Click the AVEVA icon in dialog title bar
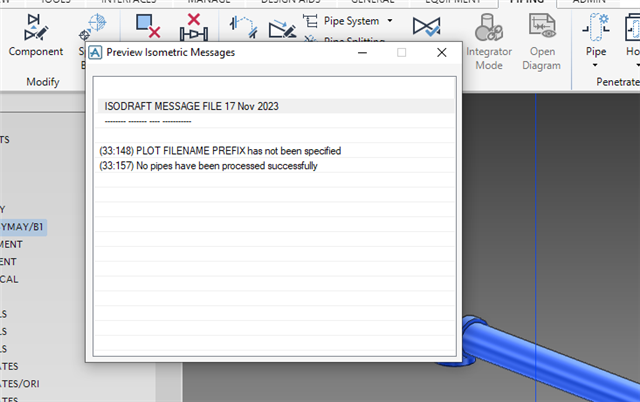 pyautogui.click(x=95, y=53)
